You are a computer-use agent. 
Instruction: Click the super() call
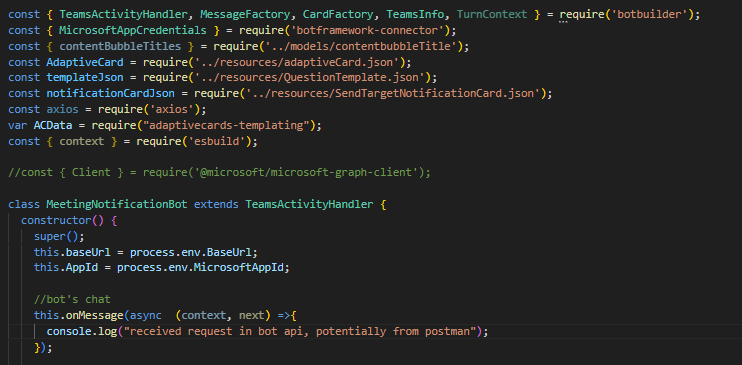pos(59,236)
